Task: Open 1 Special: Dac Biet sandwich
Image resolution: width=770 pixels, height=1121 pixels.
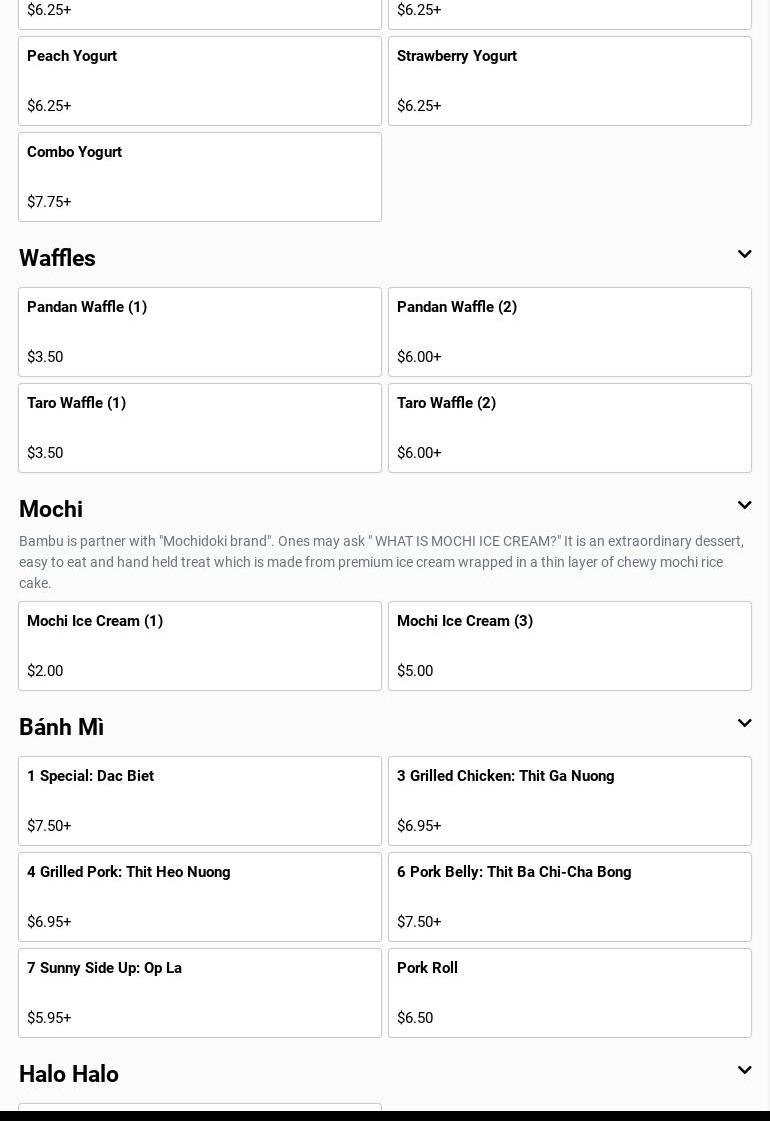Action: [200, 801]
